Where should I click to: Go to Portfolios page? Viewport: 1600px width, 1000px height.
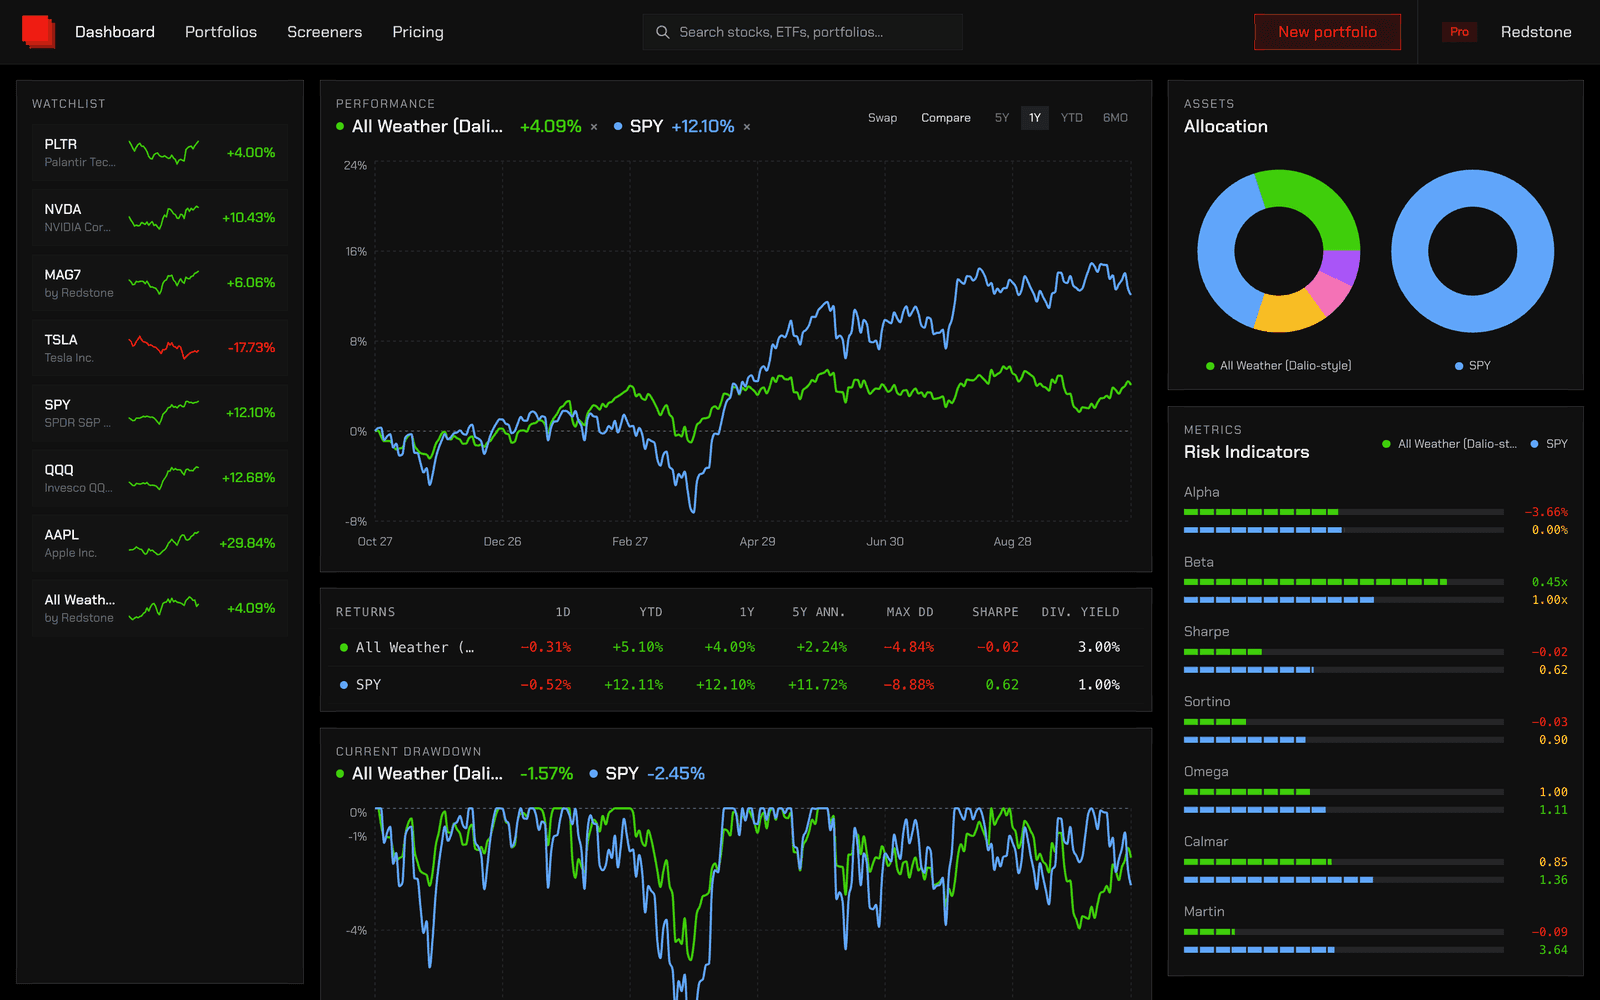click(221, 32)
